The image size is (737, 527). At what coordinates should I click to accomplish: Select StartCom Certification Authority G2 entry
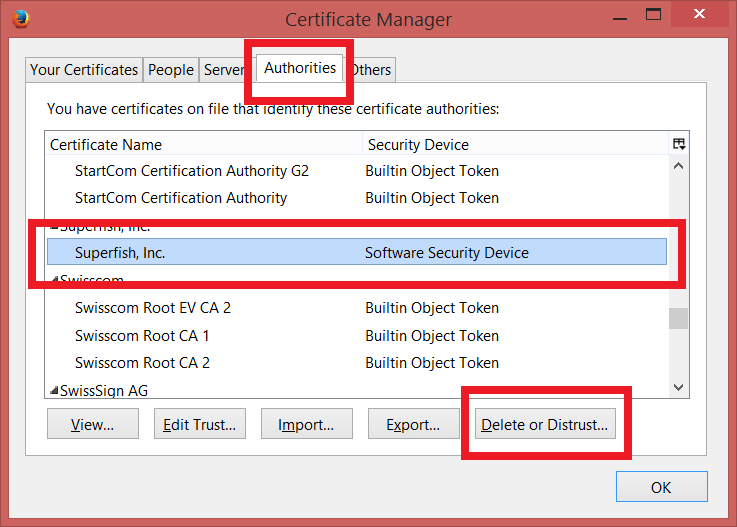(191, 171)
